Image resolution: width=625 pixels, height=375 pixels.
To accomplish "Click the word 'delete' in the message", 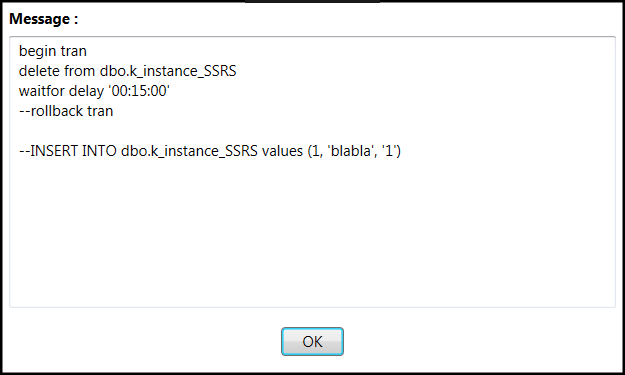I will tap(39, 71).
